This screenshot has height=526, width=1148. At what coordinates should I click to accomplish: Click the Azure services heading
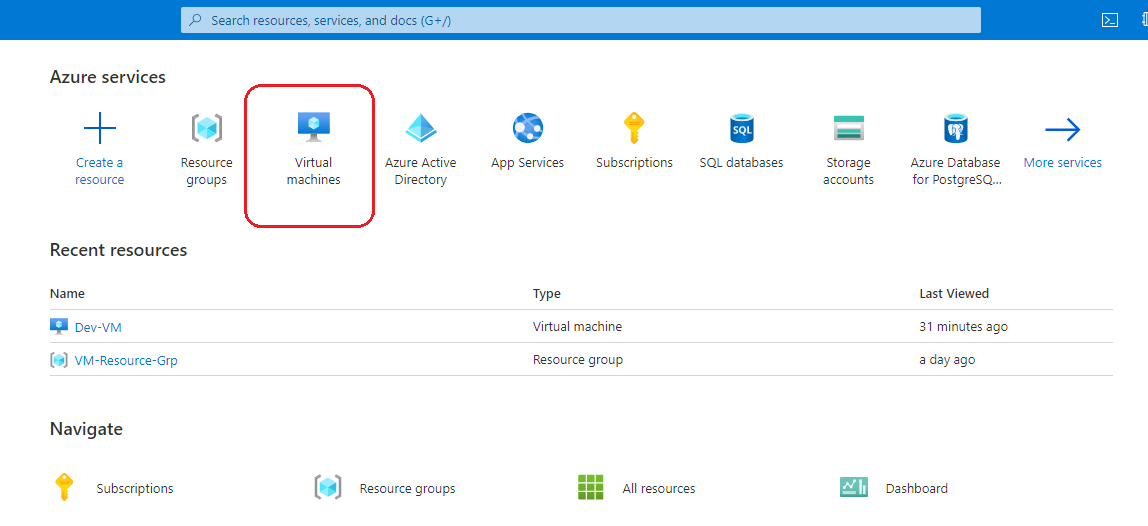(x=108, y=77)
